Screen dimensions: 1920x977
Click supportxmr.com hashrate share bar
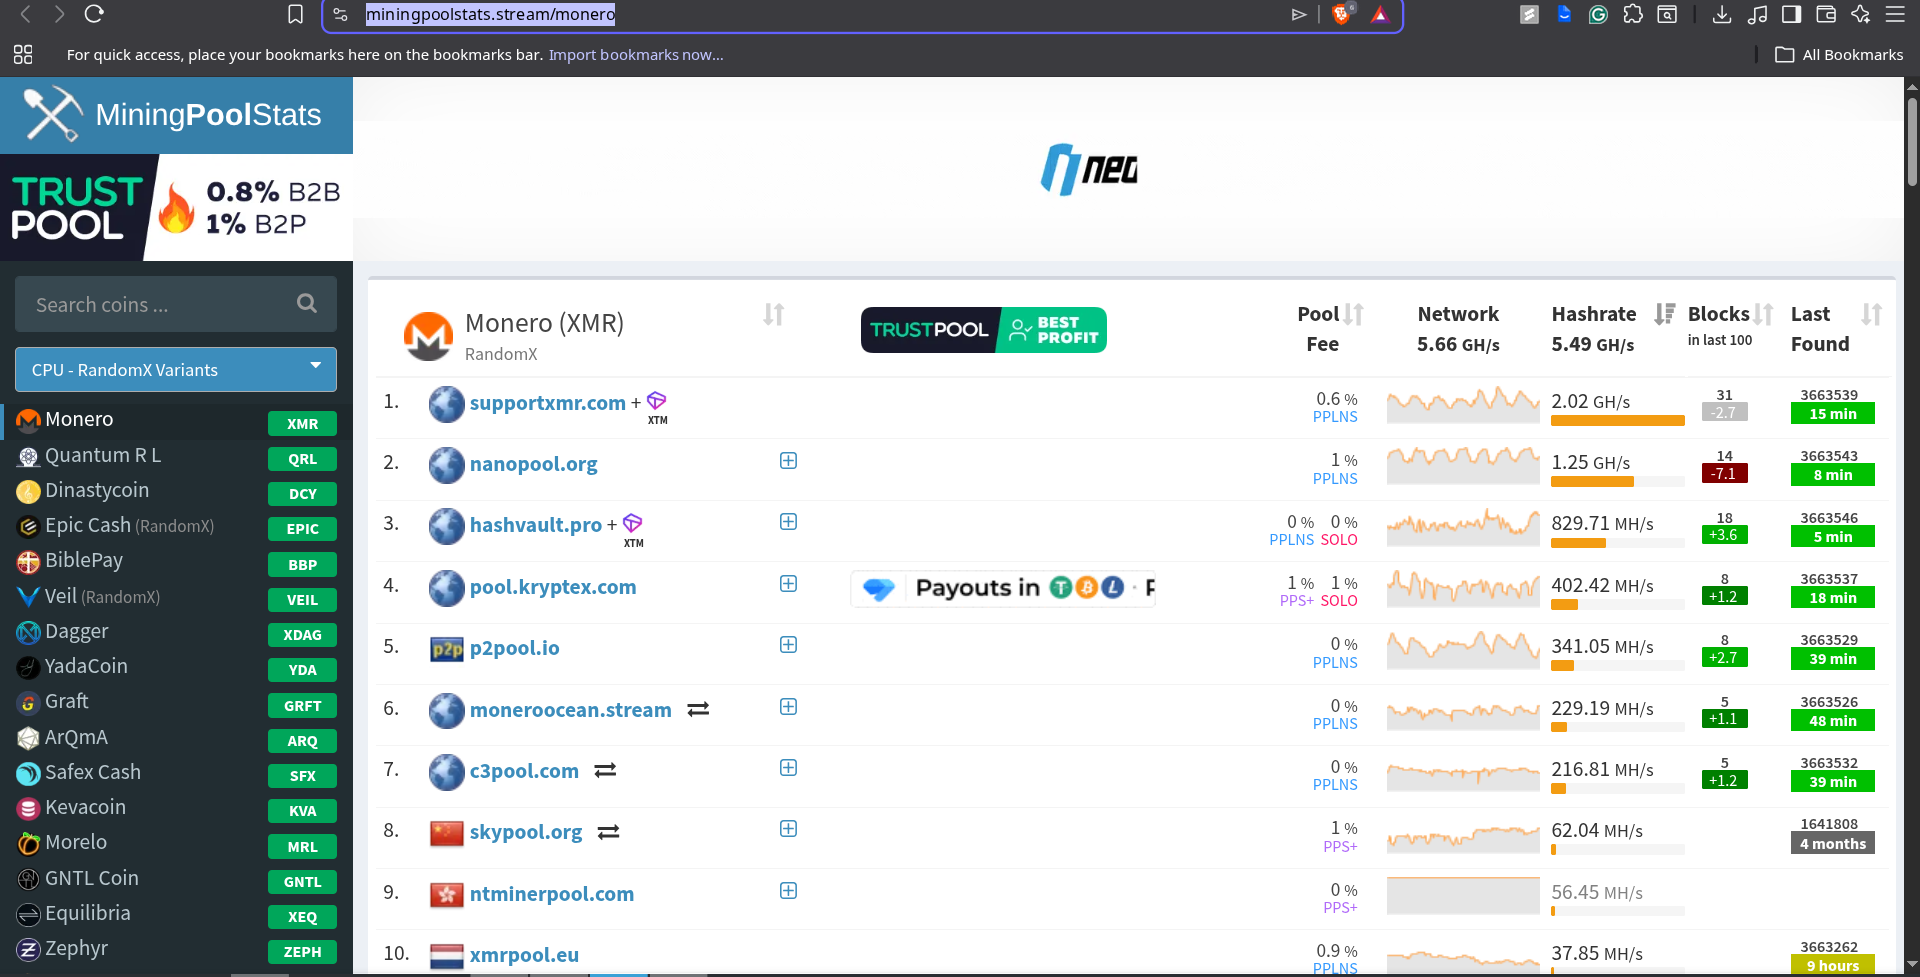pos(1617,421)
